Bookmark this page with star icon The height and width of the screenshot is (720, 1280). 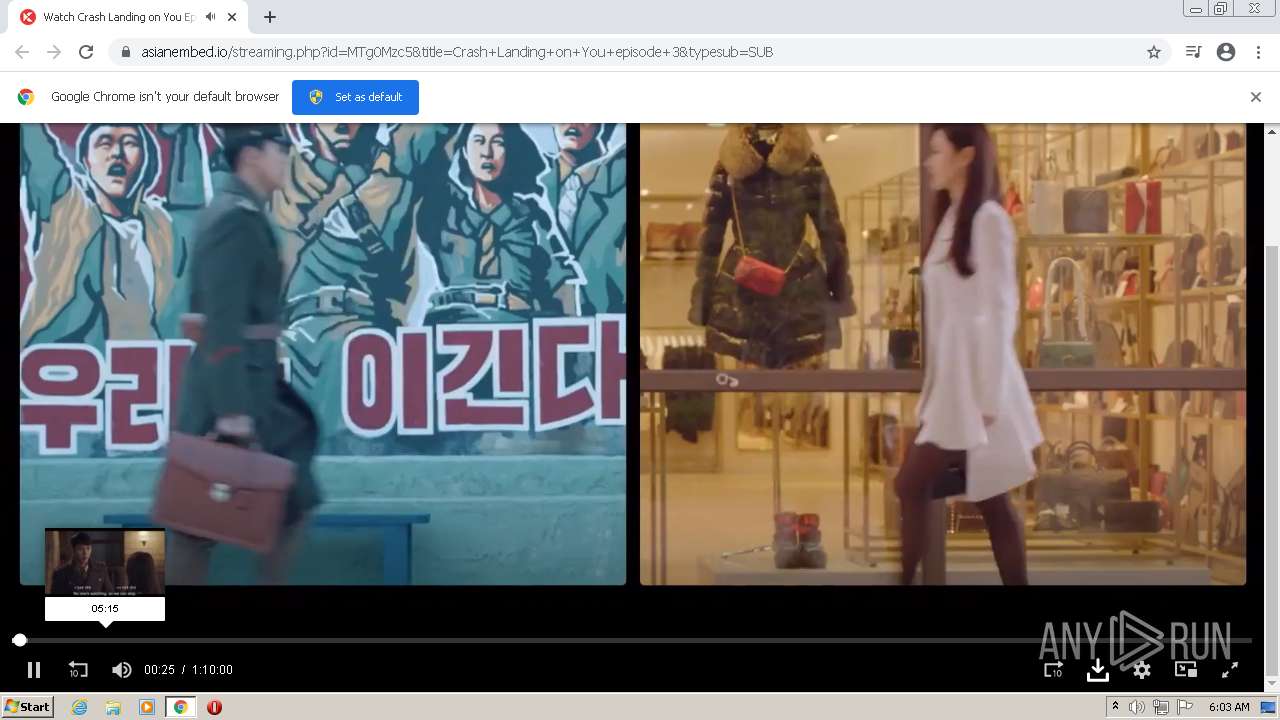point(1153,52)
